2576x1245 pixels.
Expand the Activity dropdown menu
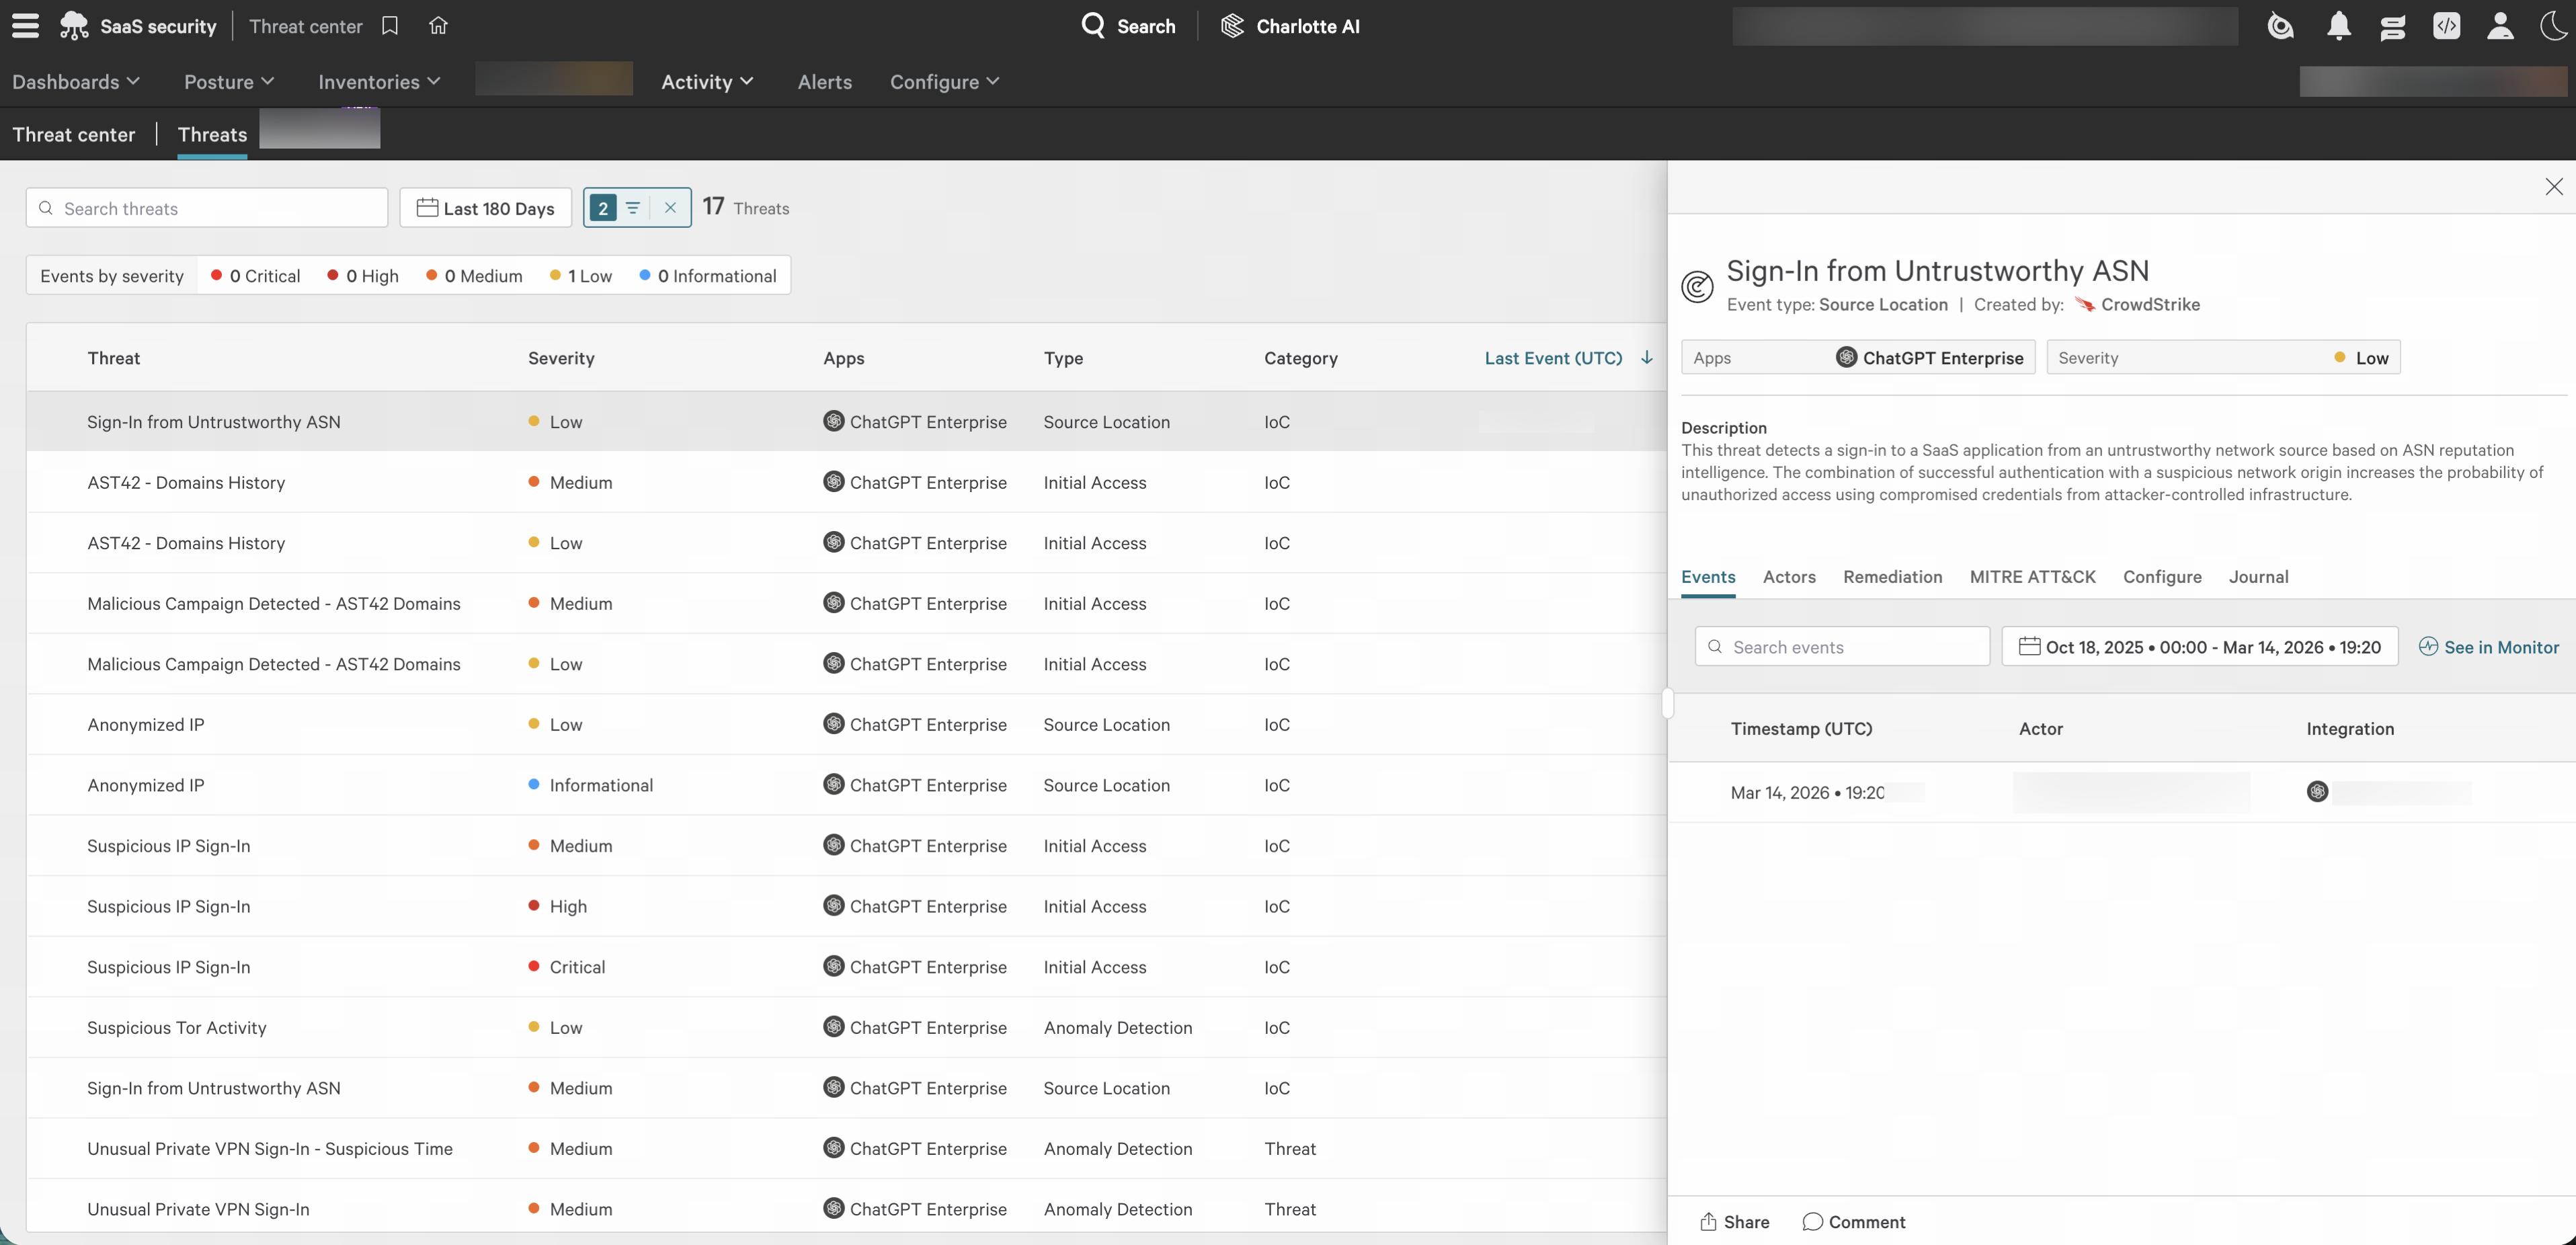(x=707, y=82)
